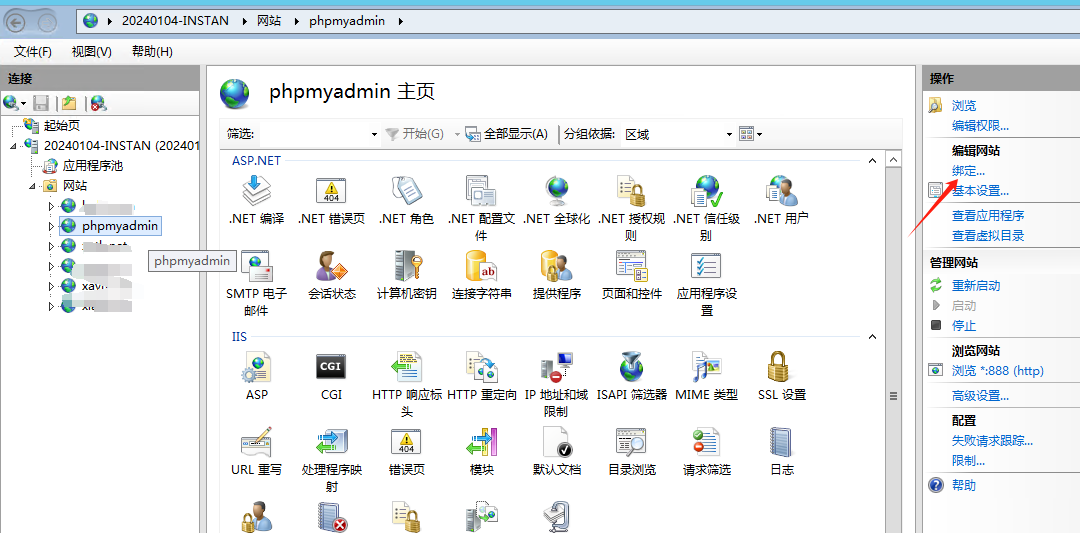Click the 编辑权限... link
Viewport: 1080px width, 533px height.
pos(981,126)
